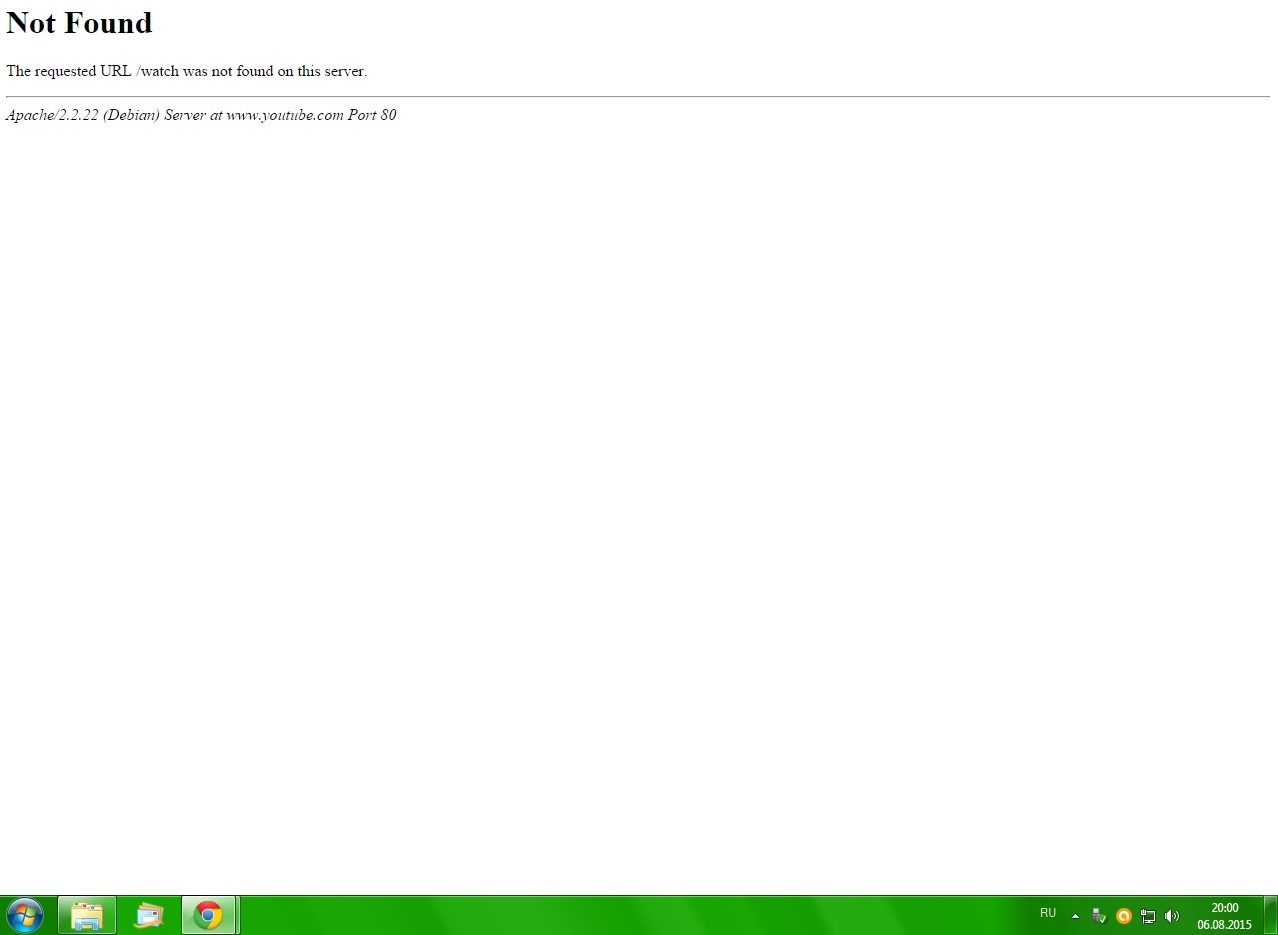Open the orange antivirus tray icon

[1123, 915]
